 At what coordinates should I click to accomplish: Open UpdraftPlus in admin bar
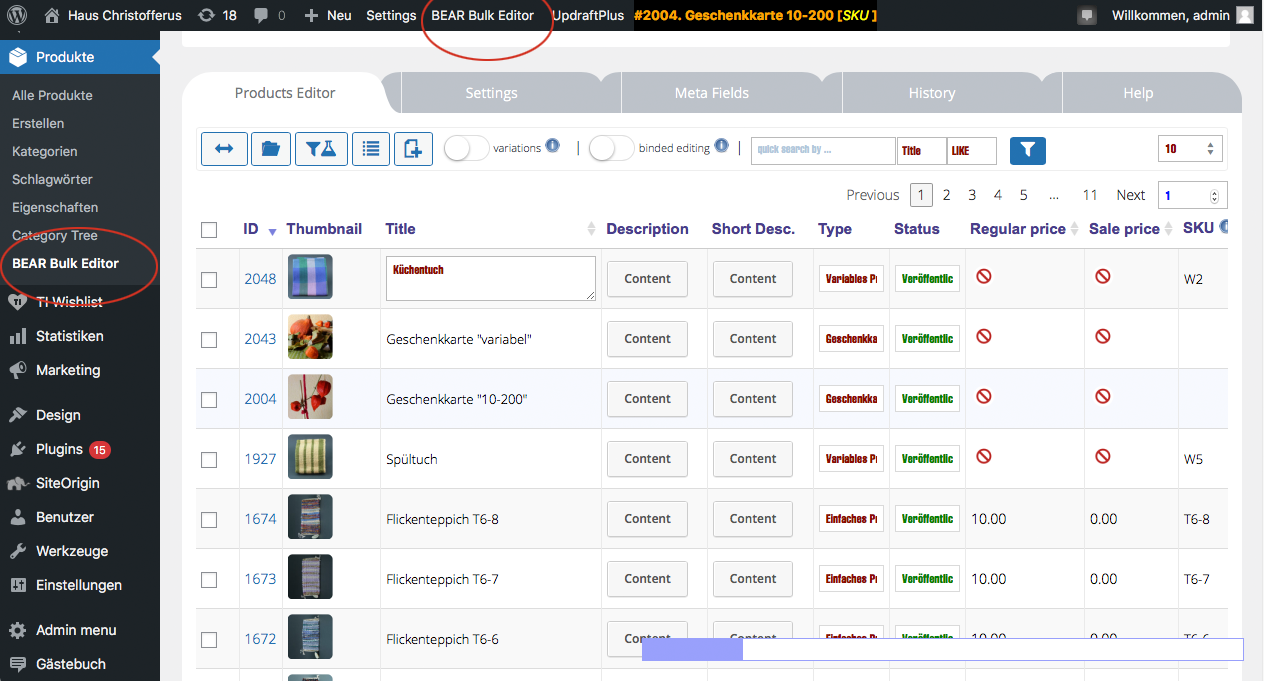tap(589, 15)
